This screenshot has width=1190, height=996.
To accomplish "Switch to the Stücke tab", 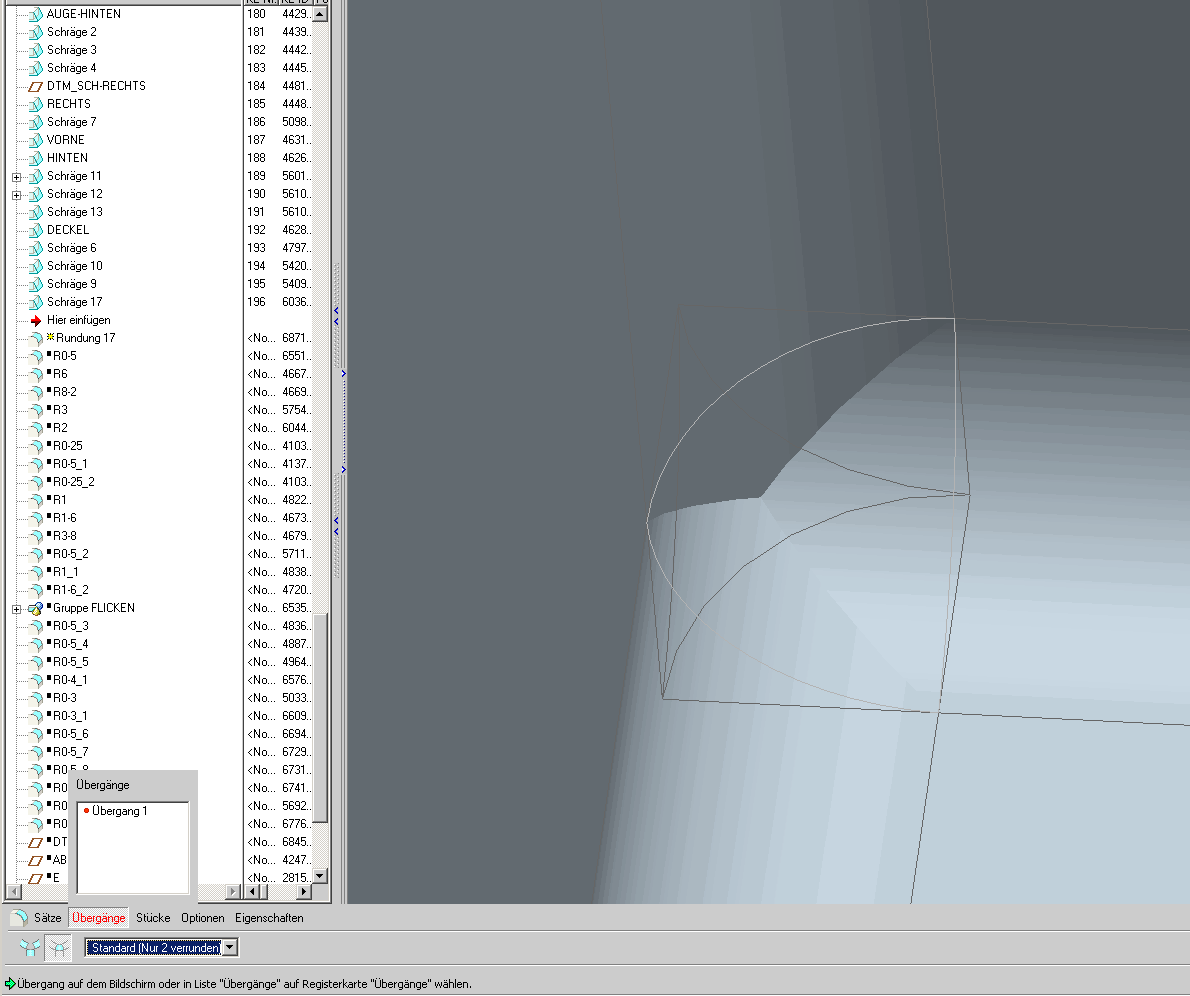I will click(153, 918).
